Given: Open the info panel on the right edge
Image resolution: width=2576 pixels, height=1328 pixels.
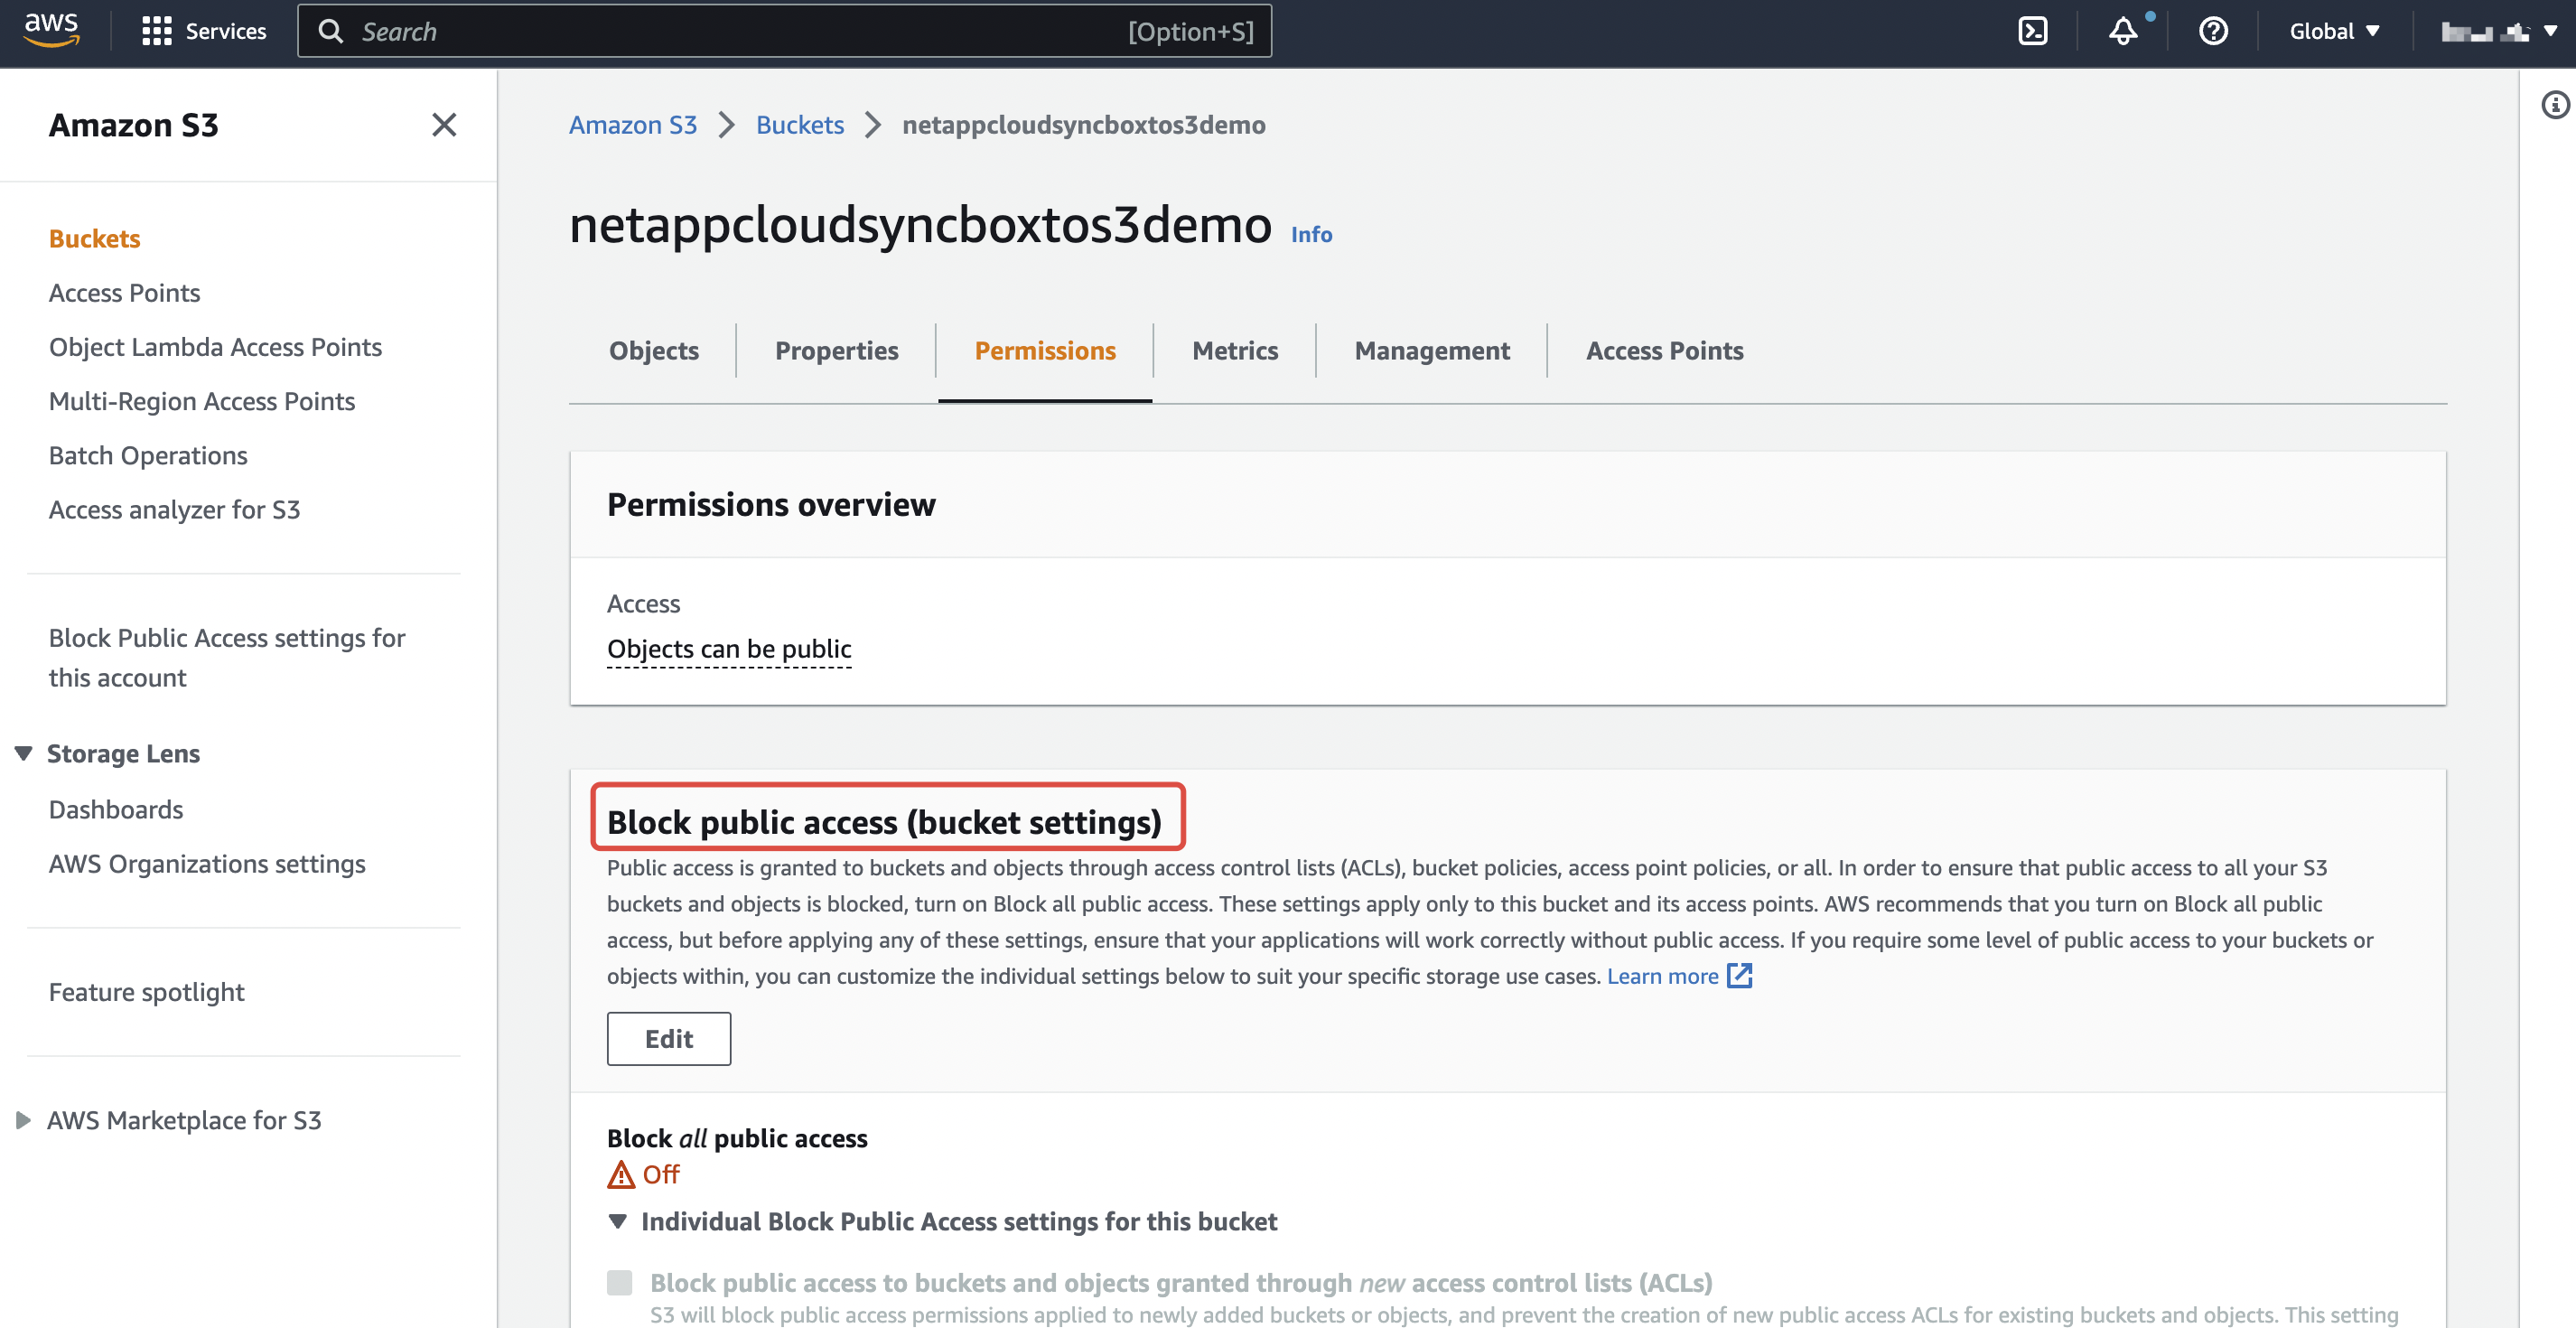Looking at the screenshot, I should pyautogui.click(x=2557, y=103).
